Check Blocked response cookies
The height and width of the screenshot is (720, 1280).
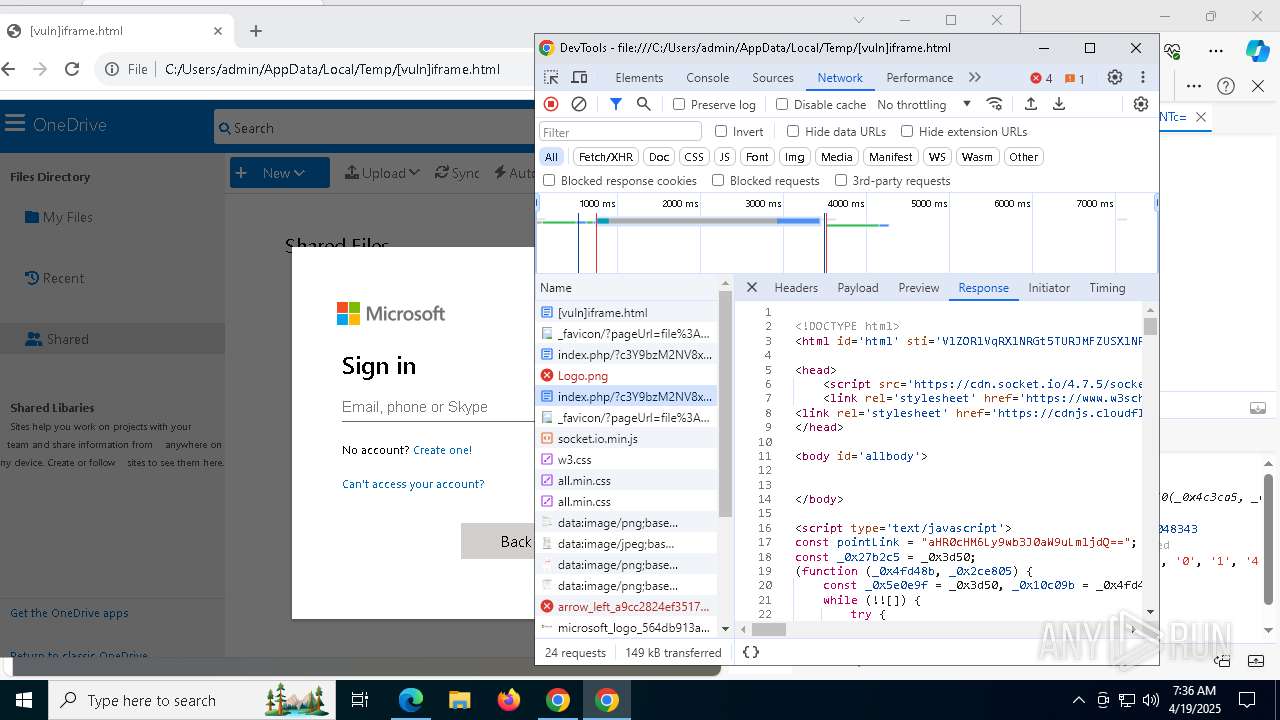[549, 180]
